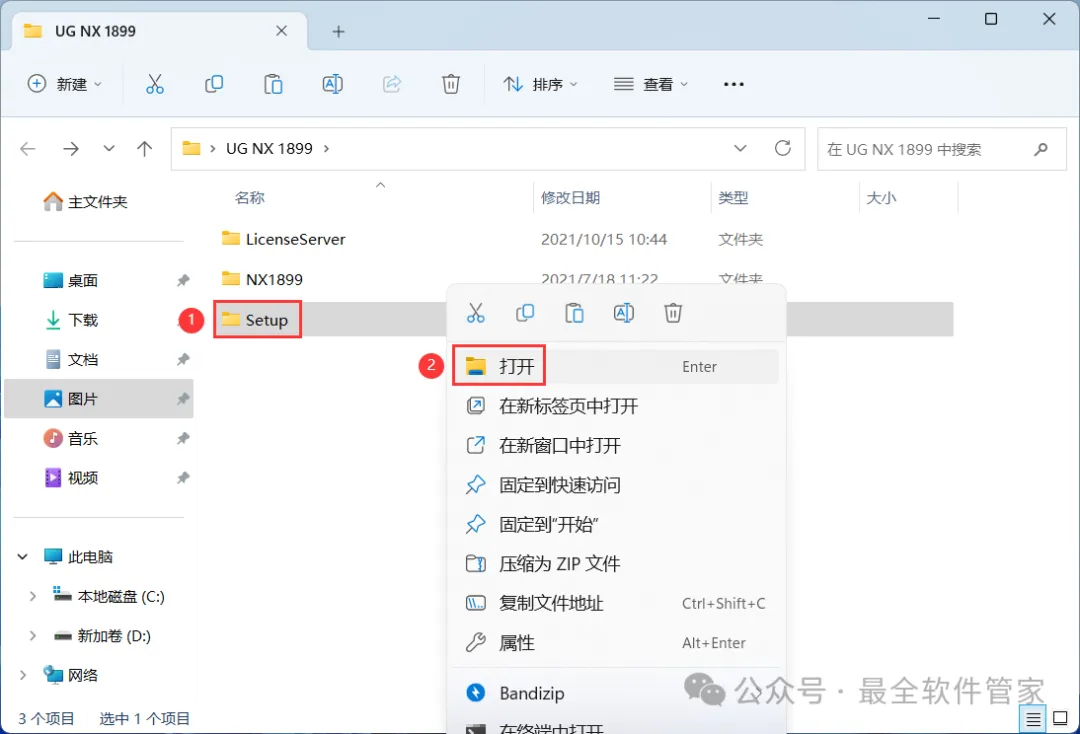Choose 复制文件地址 menu entry
This screenshot has height=734, width=1080.
616,603
